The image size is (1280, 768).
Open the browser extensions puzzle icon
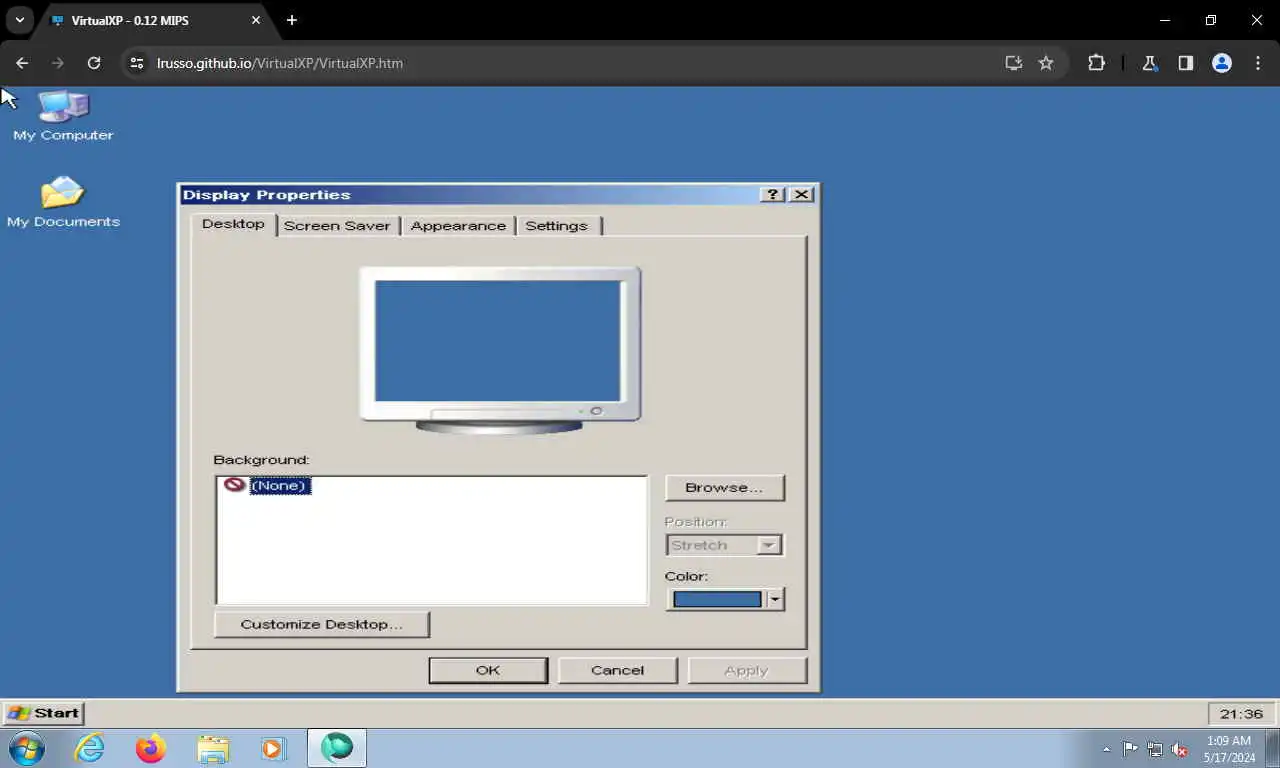(x=1096, y=63)
